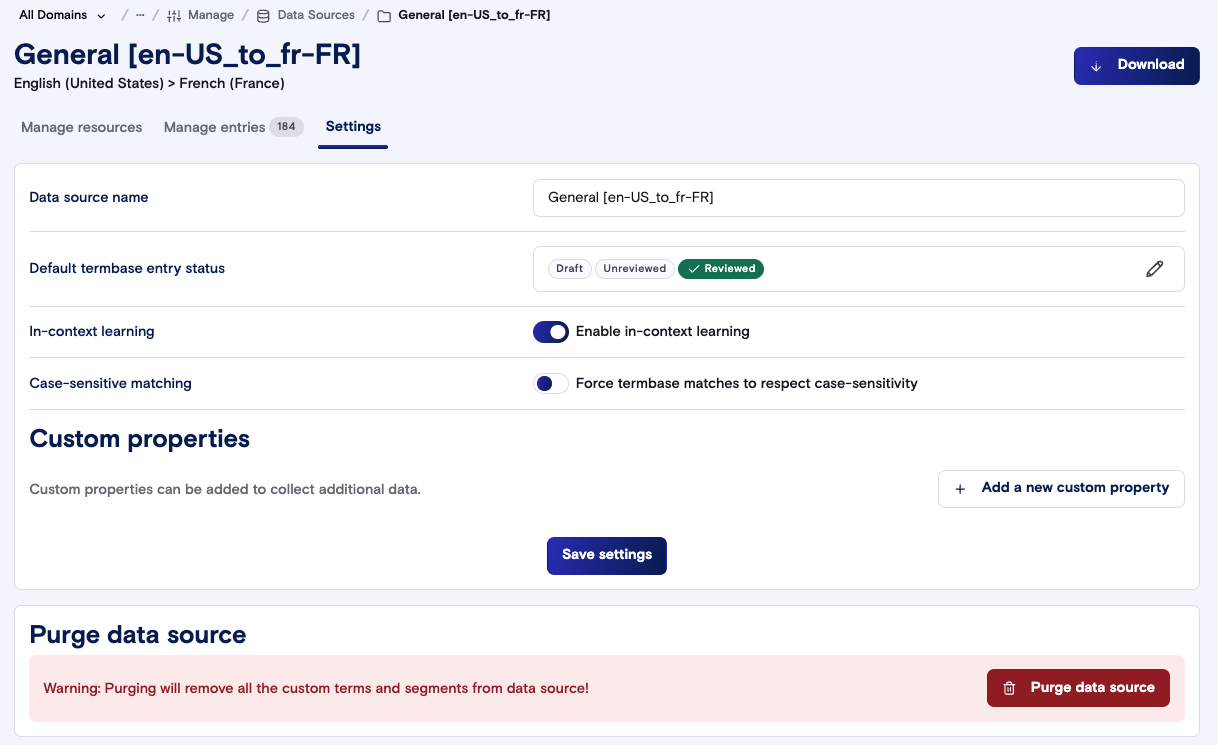Click the Enable in-context learning label

663,332
